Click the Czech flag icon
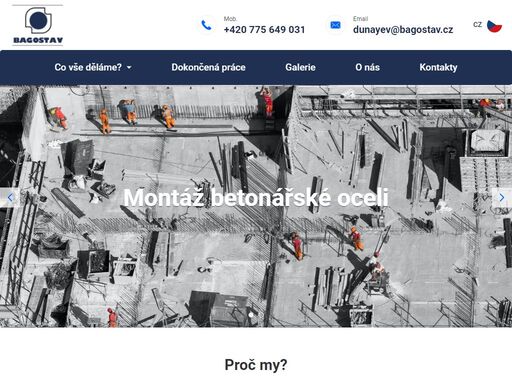Viewport: 512px width, 384px height. click(x=494, y=26)
